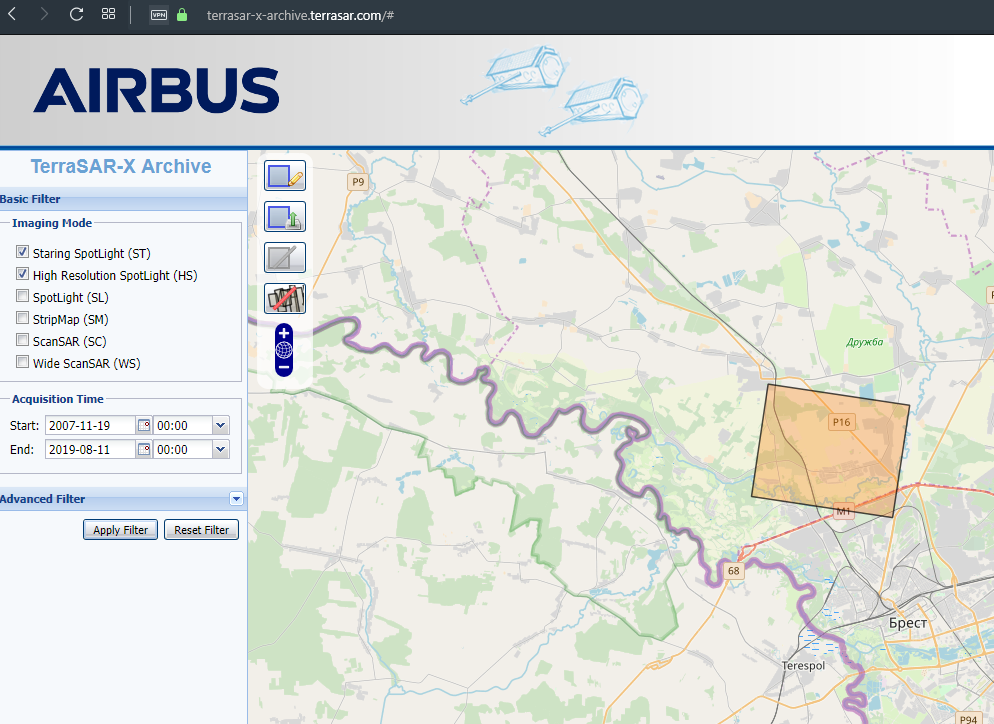Click the VPN badge in address bar

tap(158, 15)
